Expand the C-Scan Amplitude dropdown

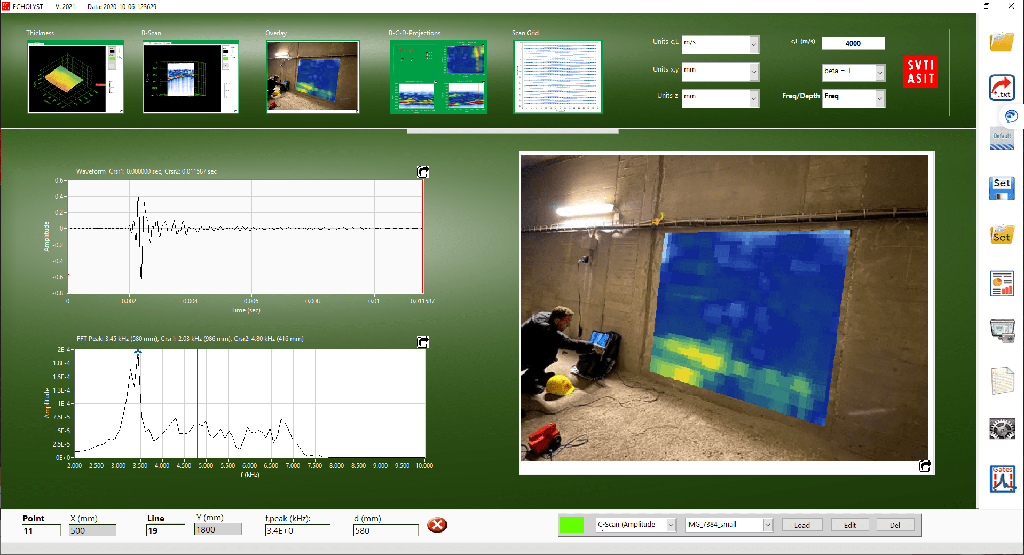(636, 524)
